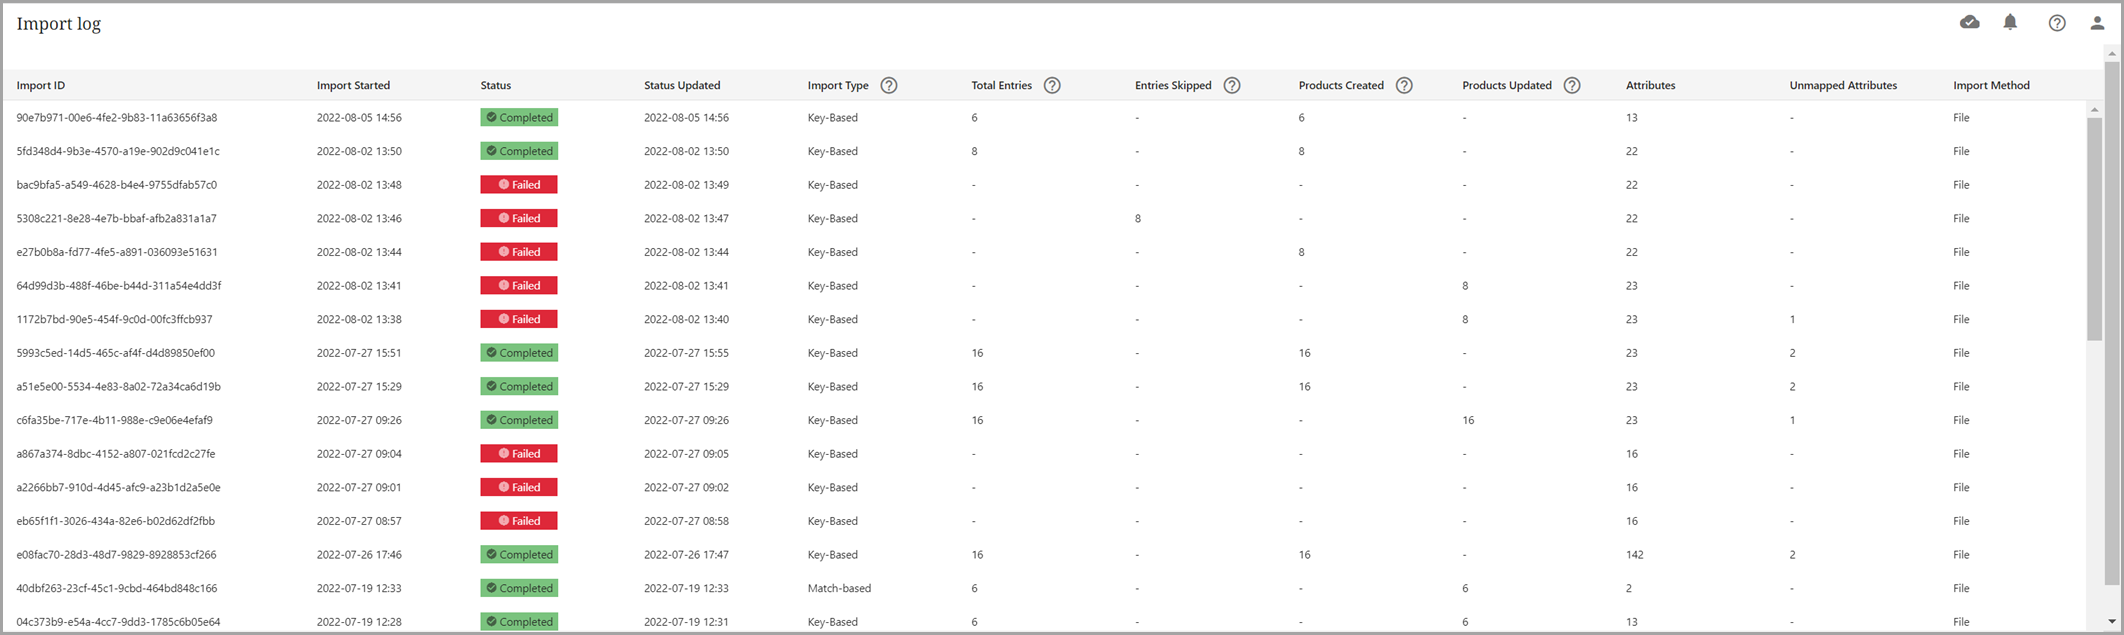2124x635 pixels.
Task: Click the cloud upload status icon
Action: pyautogui.click(x=1969, y=22)
